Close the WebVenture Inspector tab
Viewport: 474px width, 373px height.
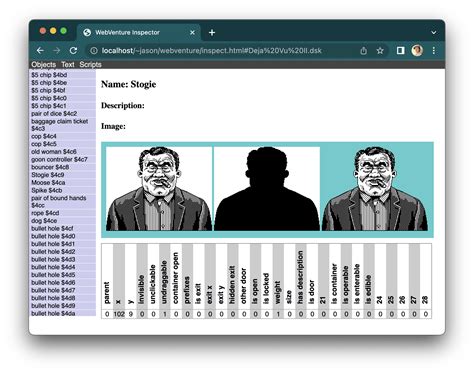(192, 33)
